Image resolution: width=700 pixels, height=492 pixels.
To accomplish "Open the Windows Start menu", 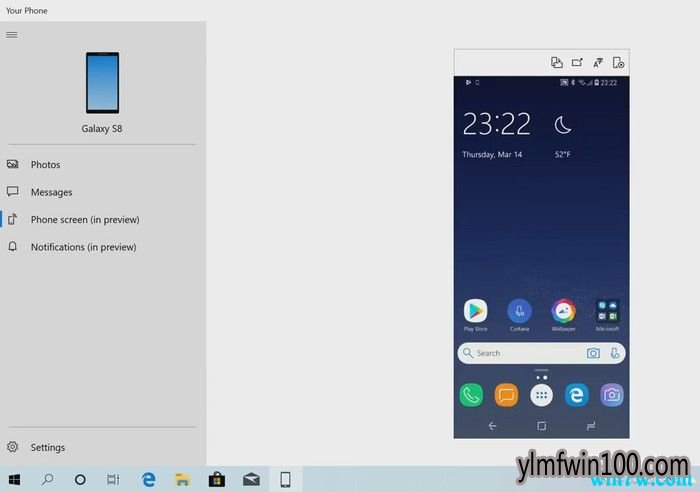I will (x=14, y=479).
